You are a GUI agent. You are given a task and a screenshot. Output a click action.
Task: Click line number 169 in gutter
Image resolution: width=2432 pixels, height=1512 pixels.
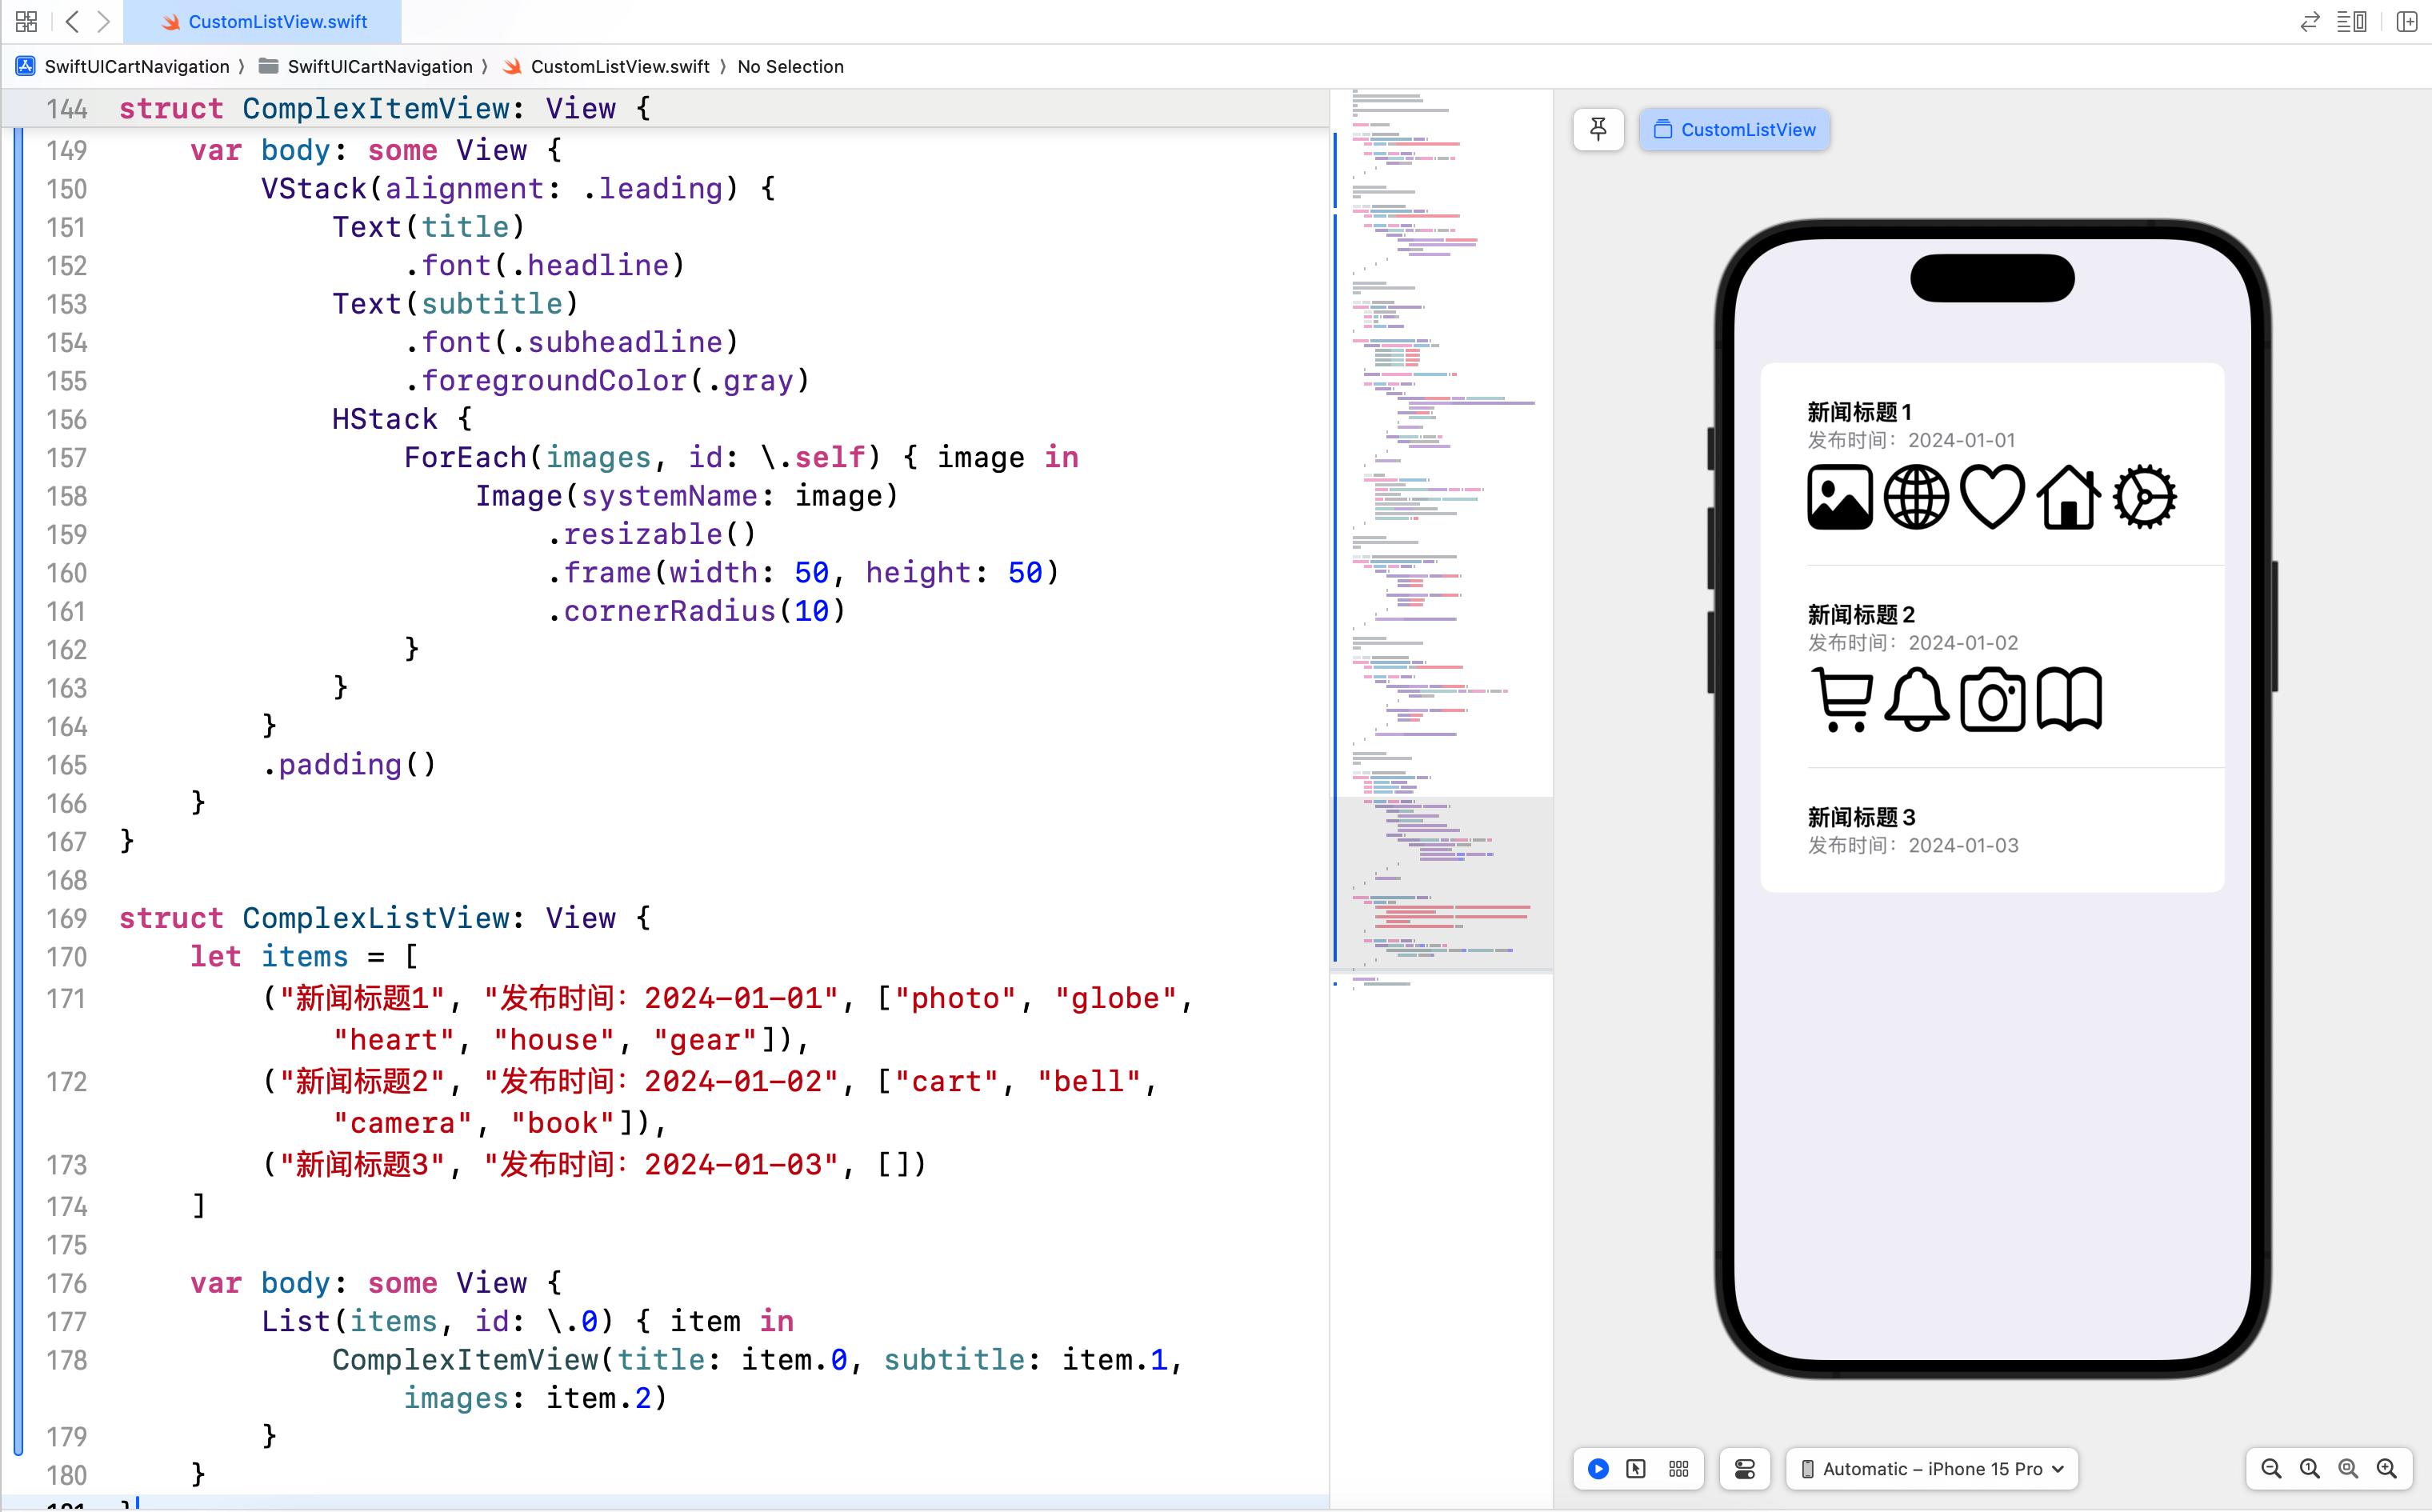click(66, 918)
